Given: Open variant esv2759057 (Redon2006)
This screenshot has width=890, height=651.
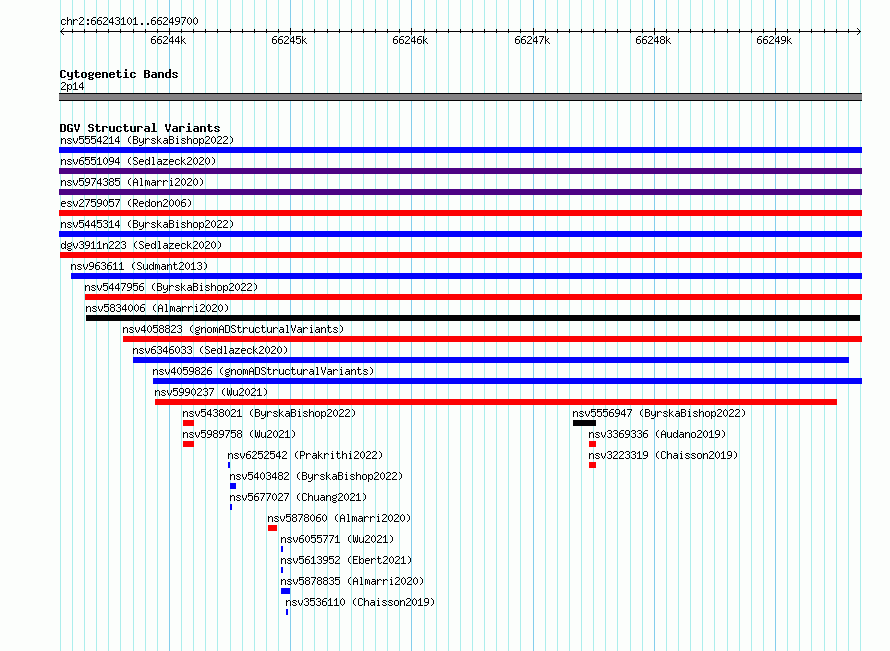Looking at the screenshot, I should coord(126,203).
